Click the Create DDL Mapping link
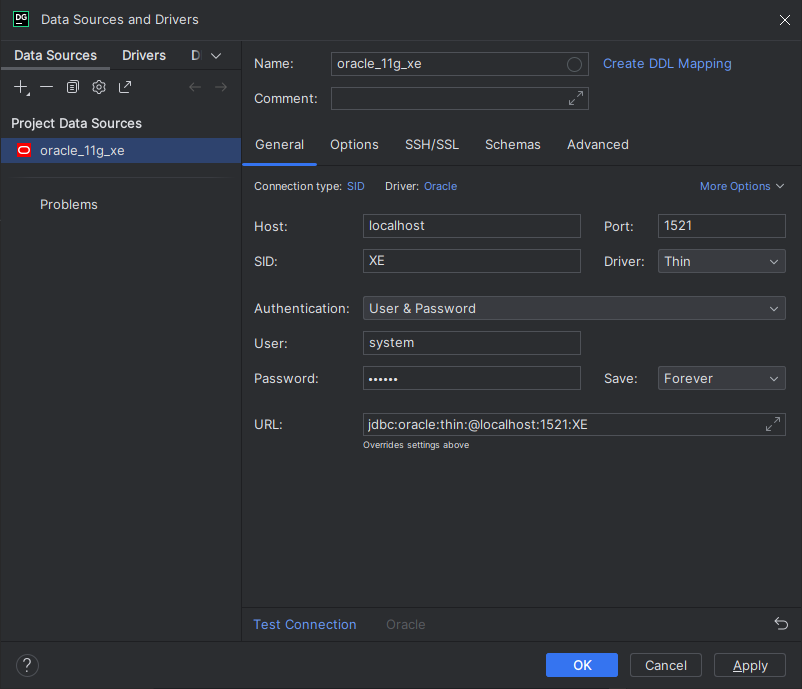 (667, 63)
